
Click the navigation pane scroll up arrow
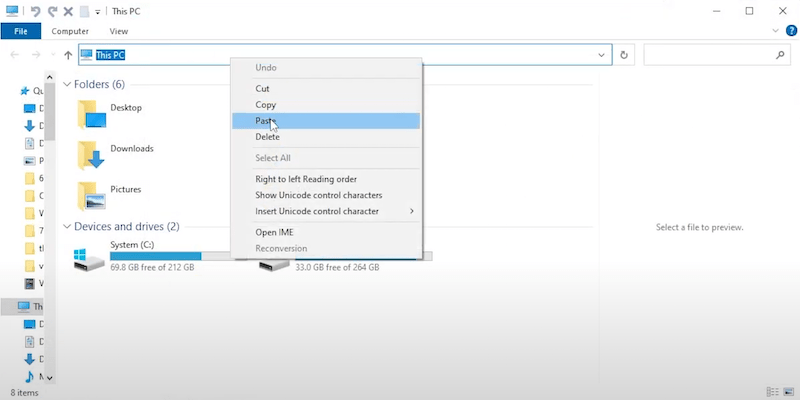coord(49,77)
